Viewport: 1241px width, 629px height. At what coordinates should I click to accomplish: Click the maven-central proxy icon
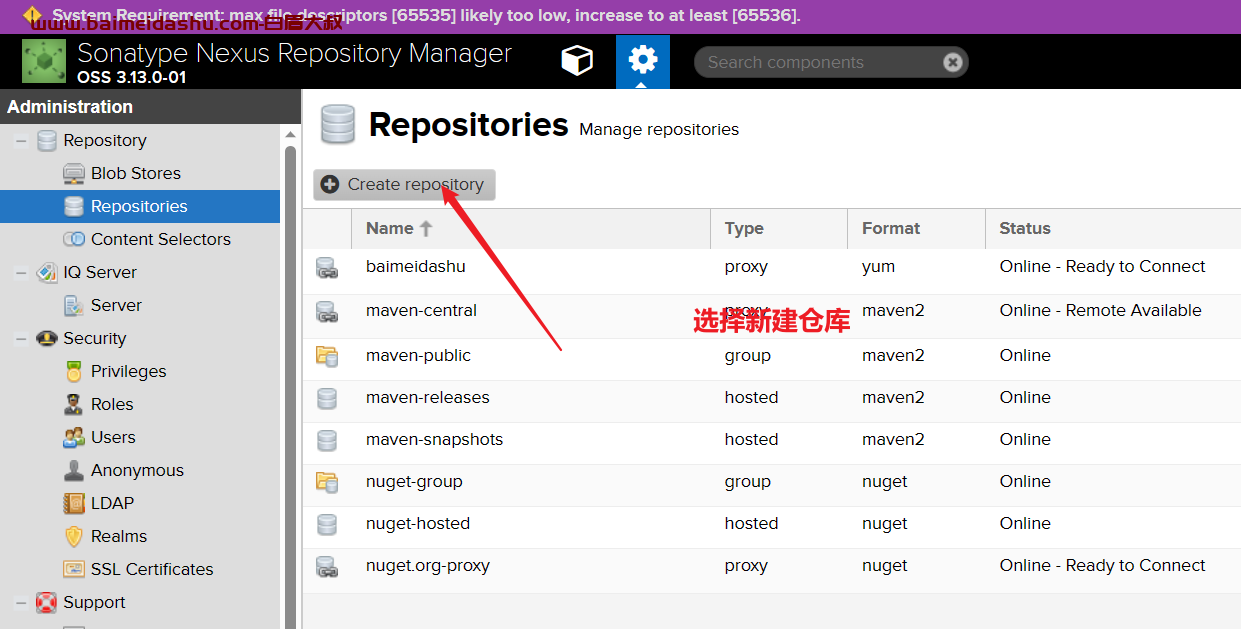[x=327, y=311]
